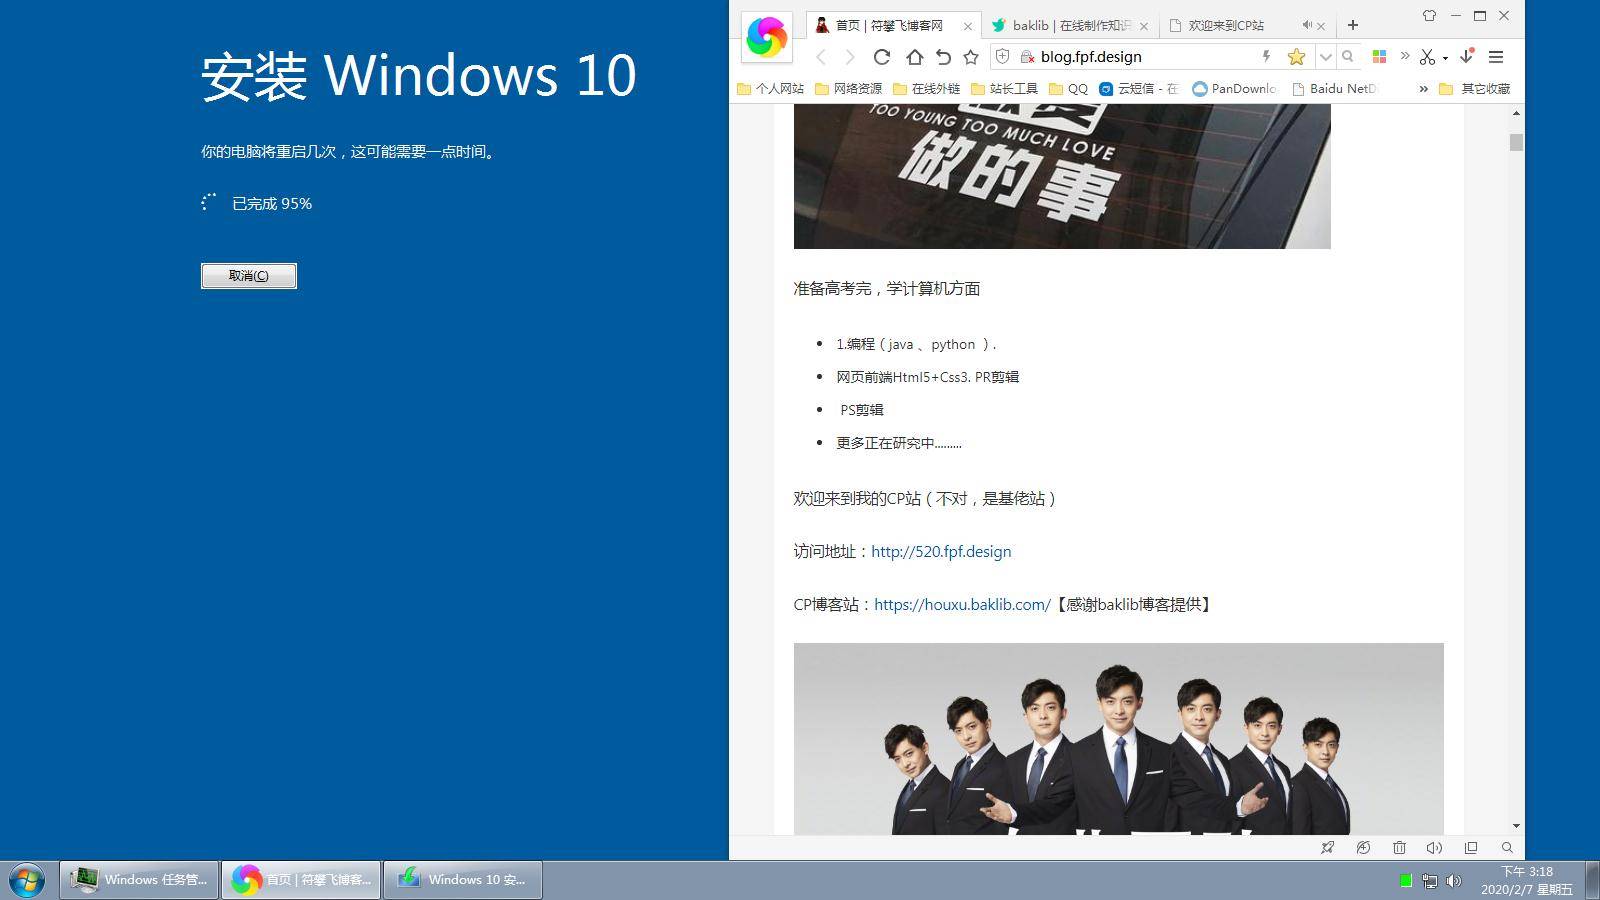Image resolution: width=1600 pixels, height=900 pixels.
Task: Close the 欢迎来到CP站 tab
Action: (x=1321, y=26)
